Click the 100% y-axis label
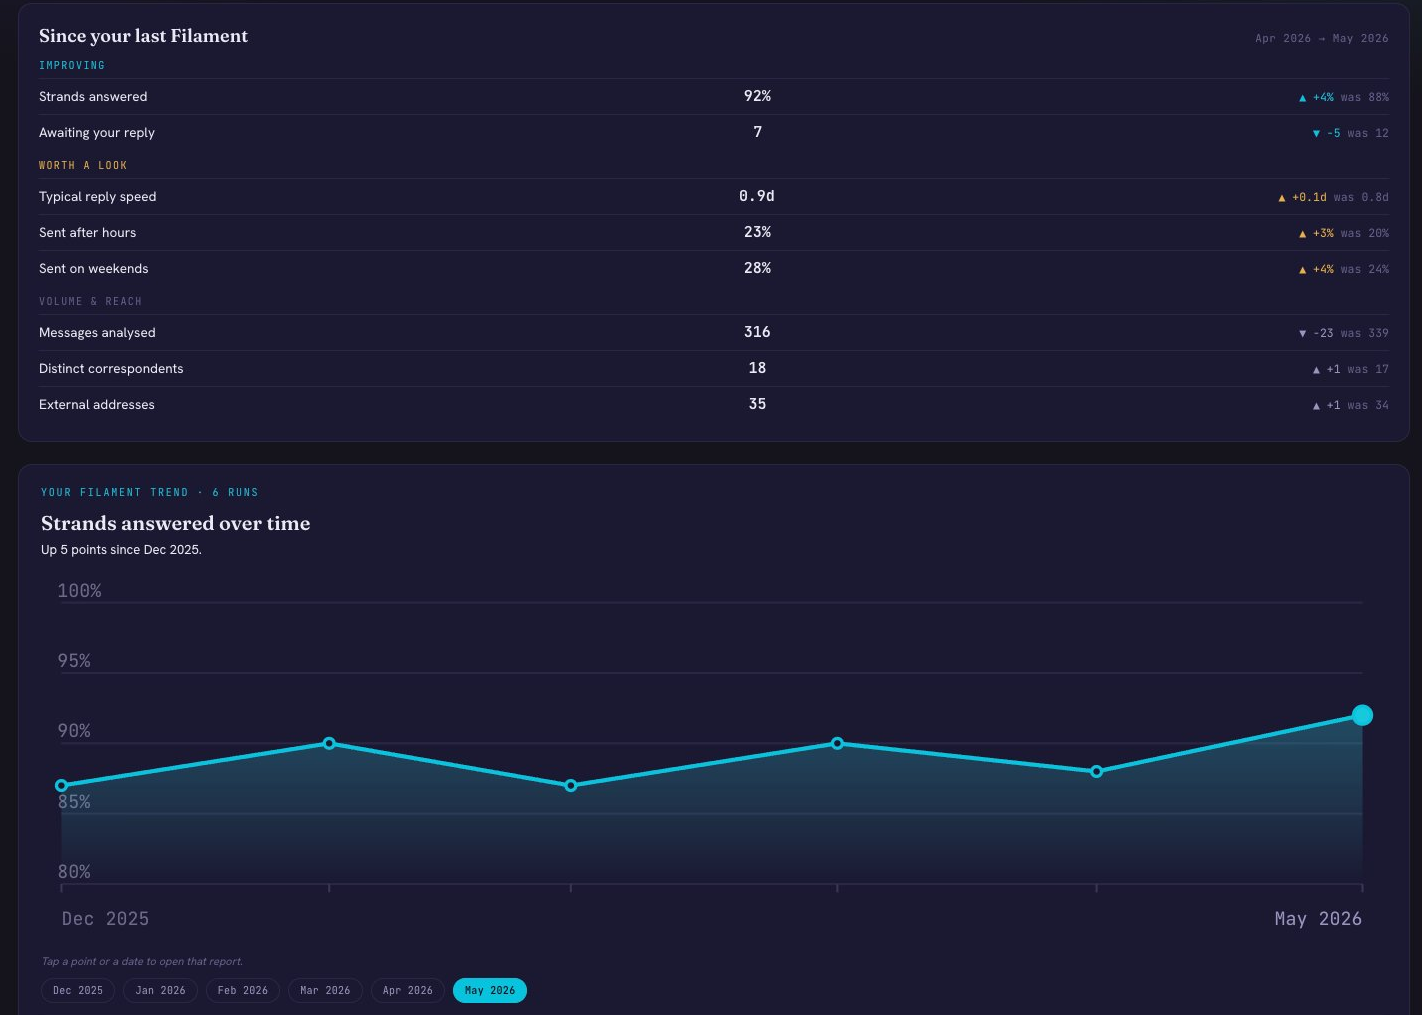Screen dimensions: 1422x1015 [80, 591]
